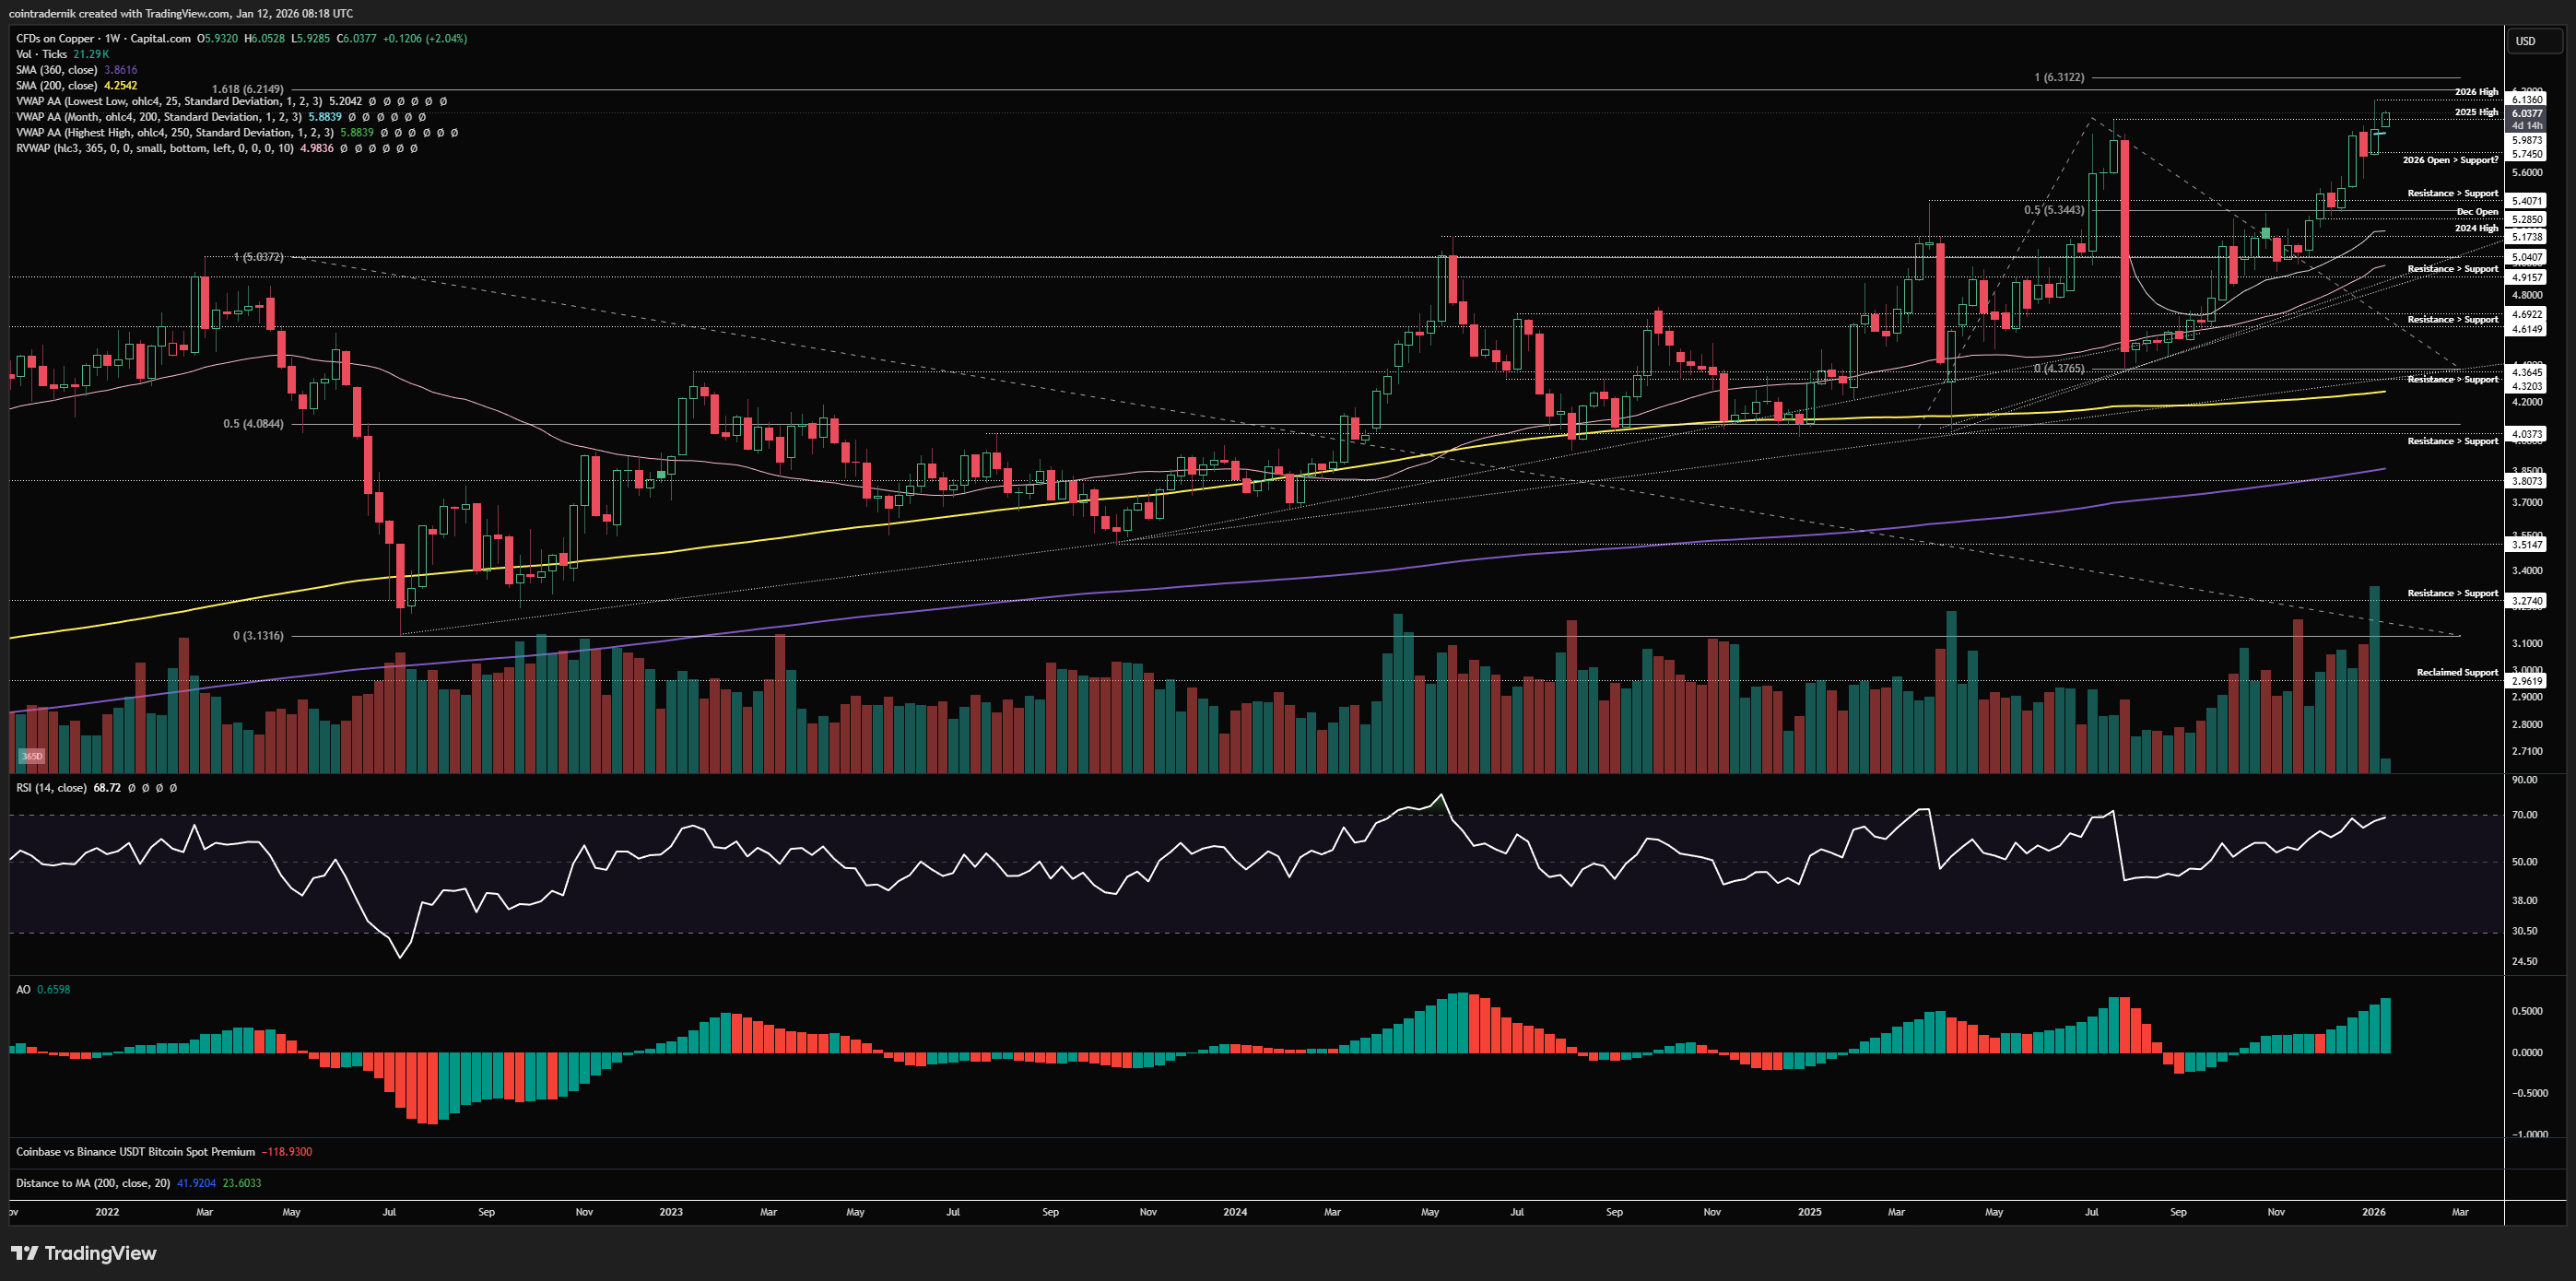Viewport: 2576px width, 1281px height.
Task: Click the 2026 Open > Support? text label
Action: tap(2450, 160)
